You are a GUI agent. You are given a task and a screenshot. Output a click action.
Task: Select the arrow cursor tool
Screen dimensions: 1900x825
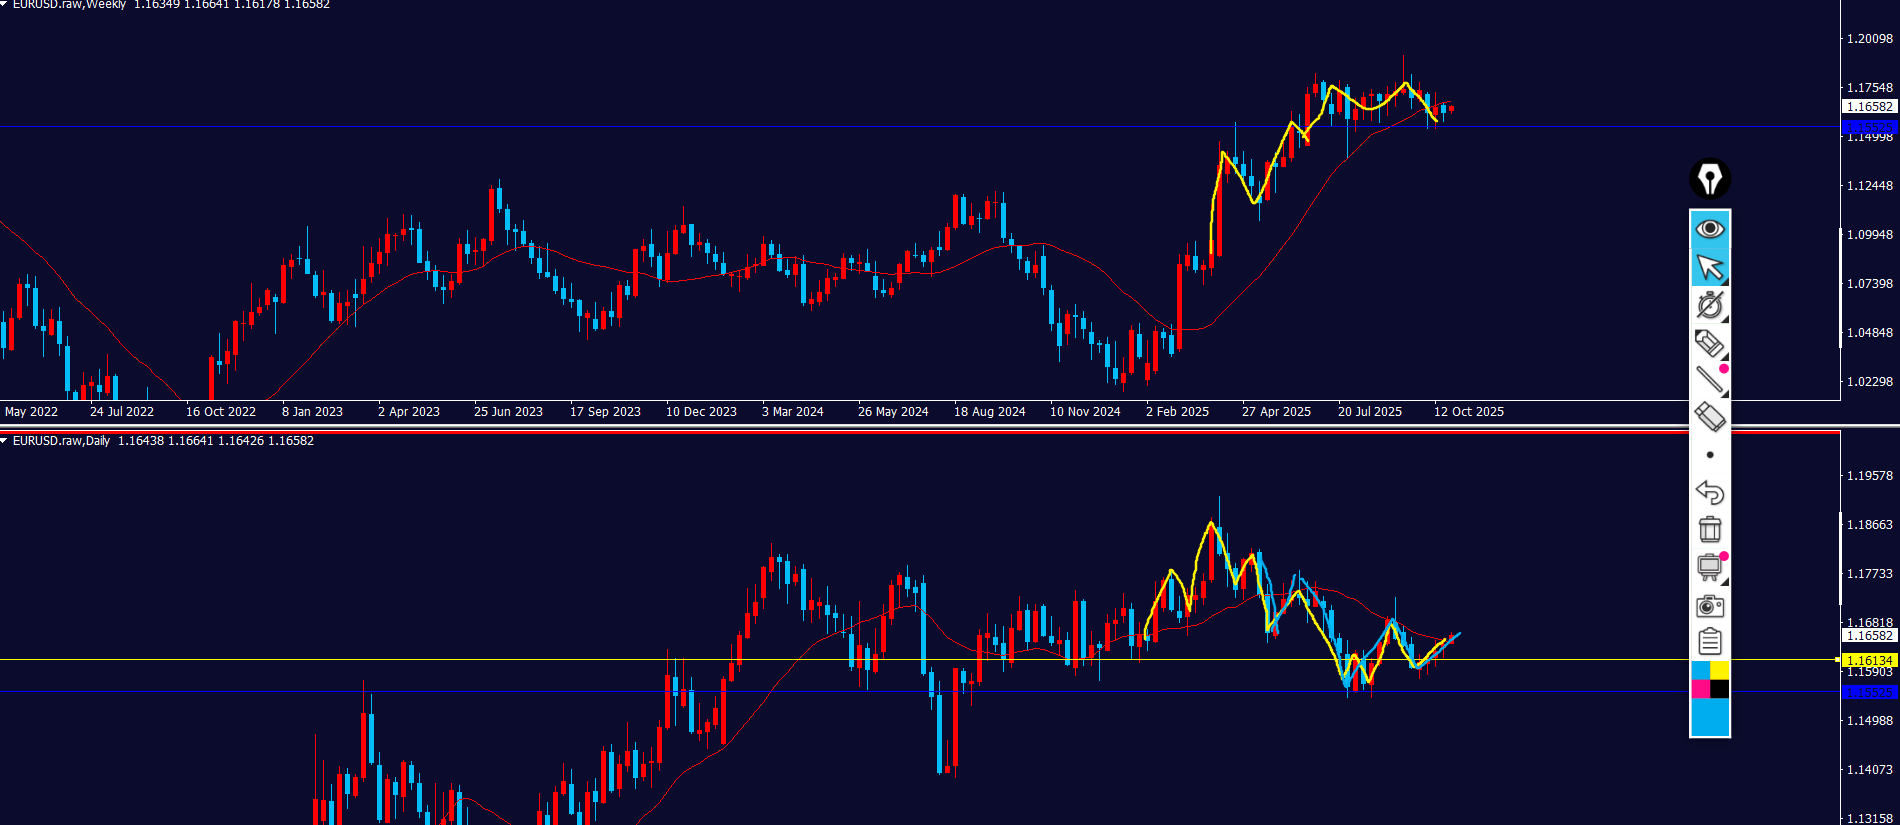click(1710, 267)
